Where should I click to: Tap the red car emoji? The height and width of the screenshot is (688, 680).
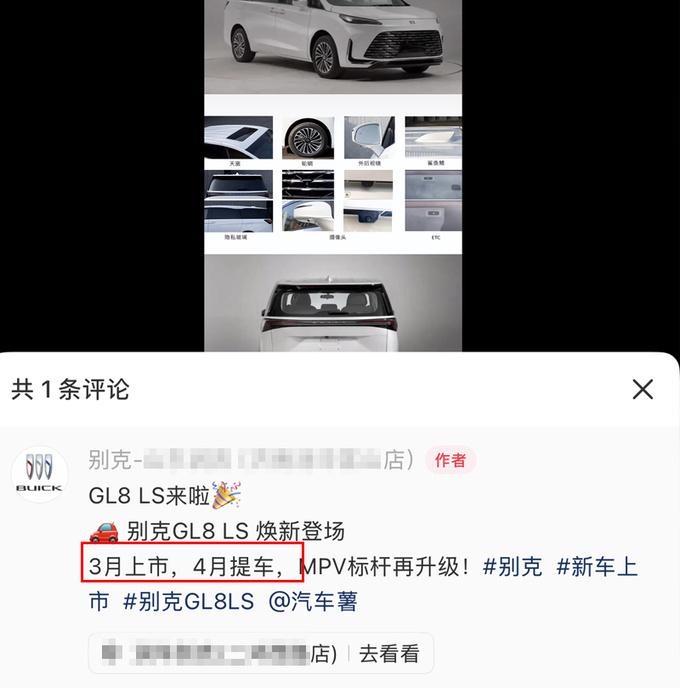click(104, 532)
